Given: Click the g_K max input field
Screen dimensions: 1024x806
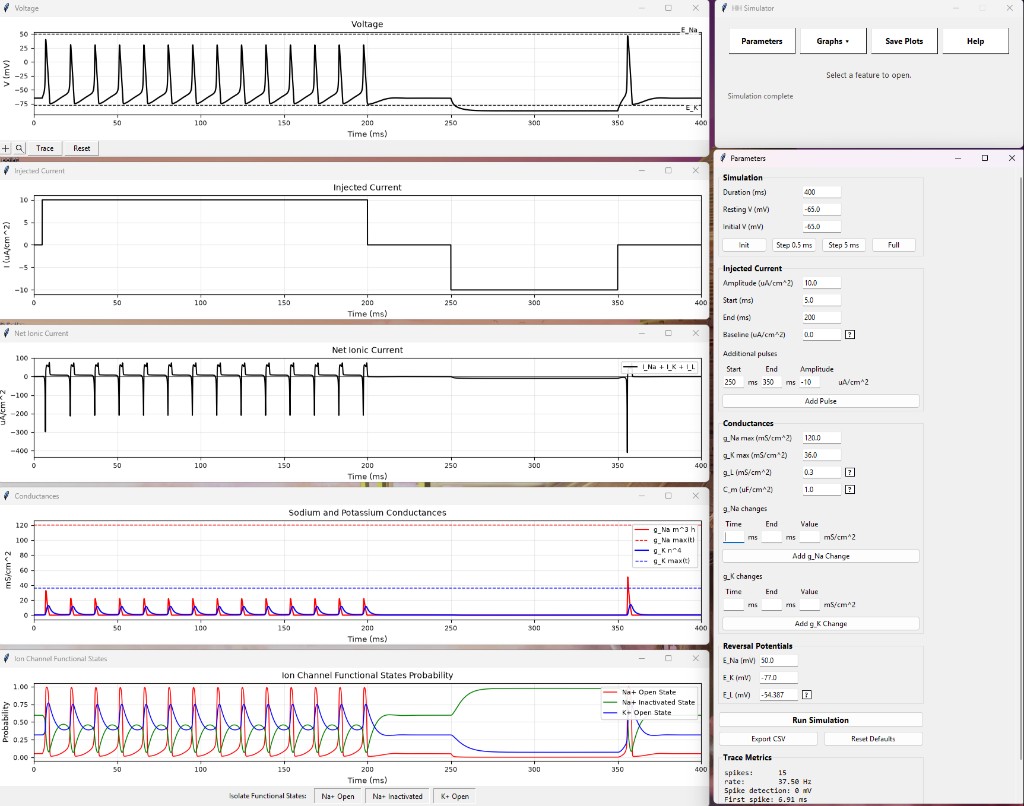Looking at the screenshot, I should pos(821,455).
